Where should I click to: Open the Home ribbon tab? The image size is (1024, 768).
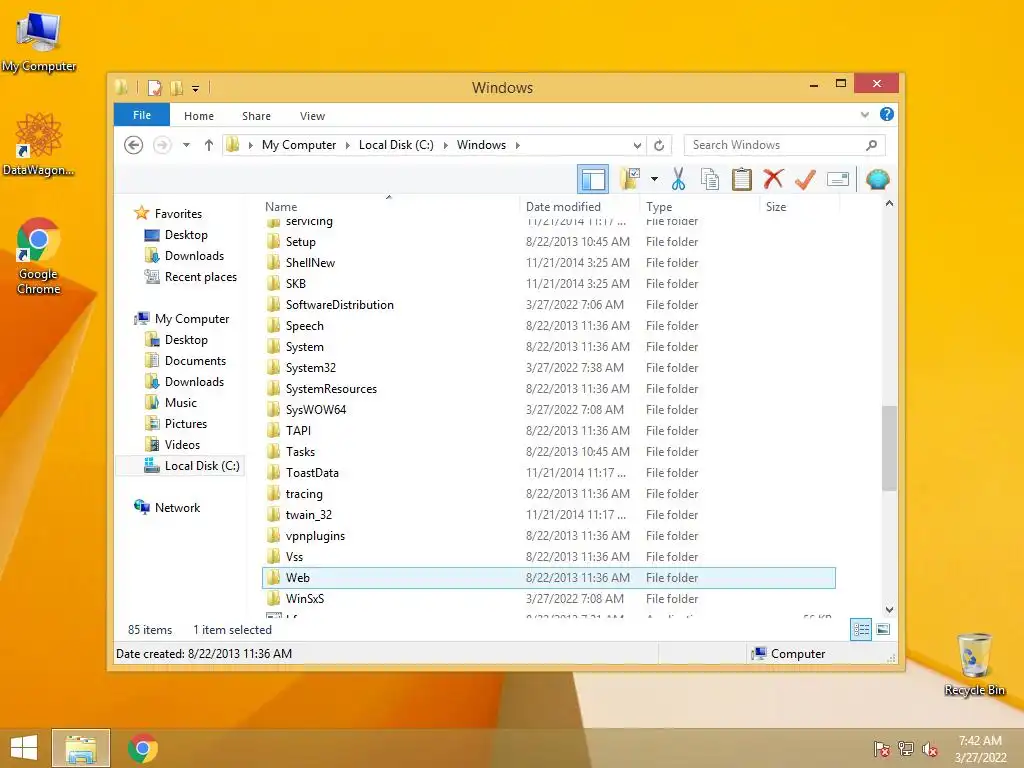[x=199, y=116]
